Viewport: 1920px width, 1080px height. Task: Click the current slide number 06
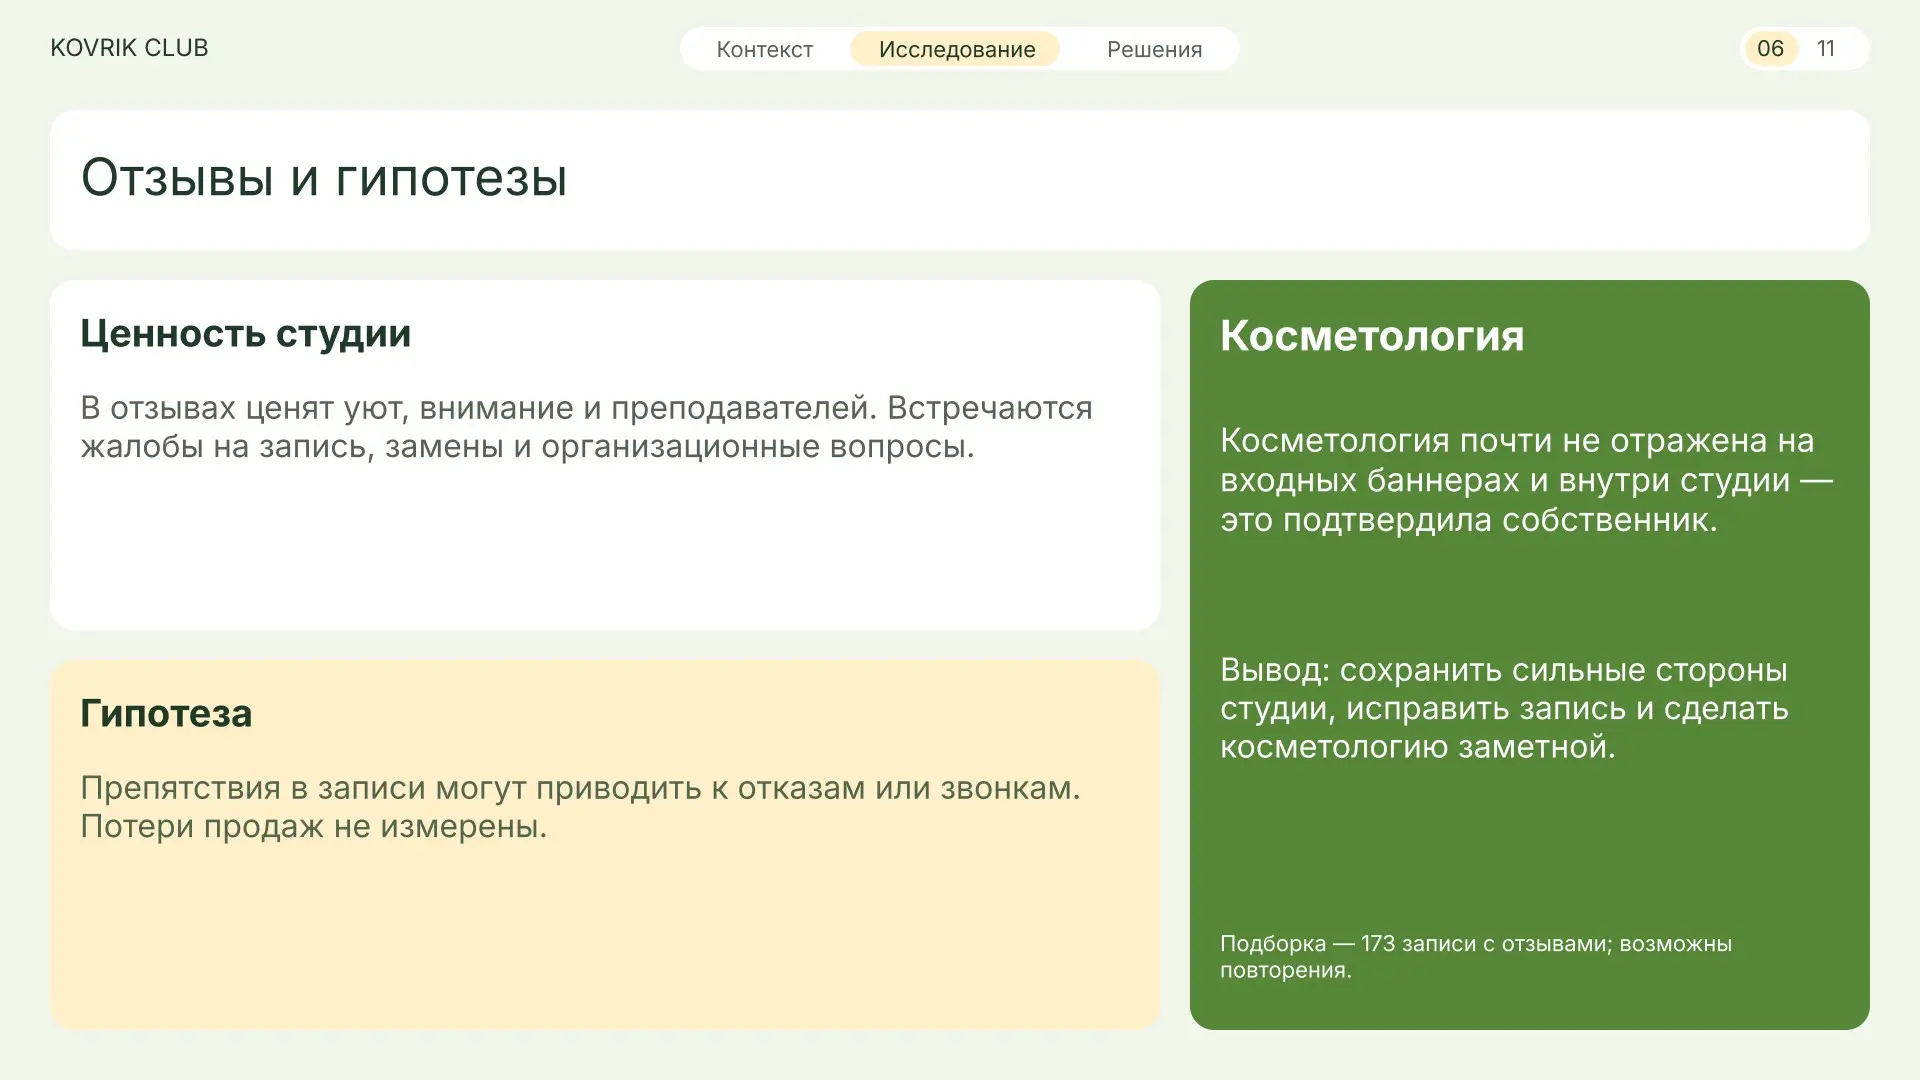point(1770,49)
